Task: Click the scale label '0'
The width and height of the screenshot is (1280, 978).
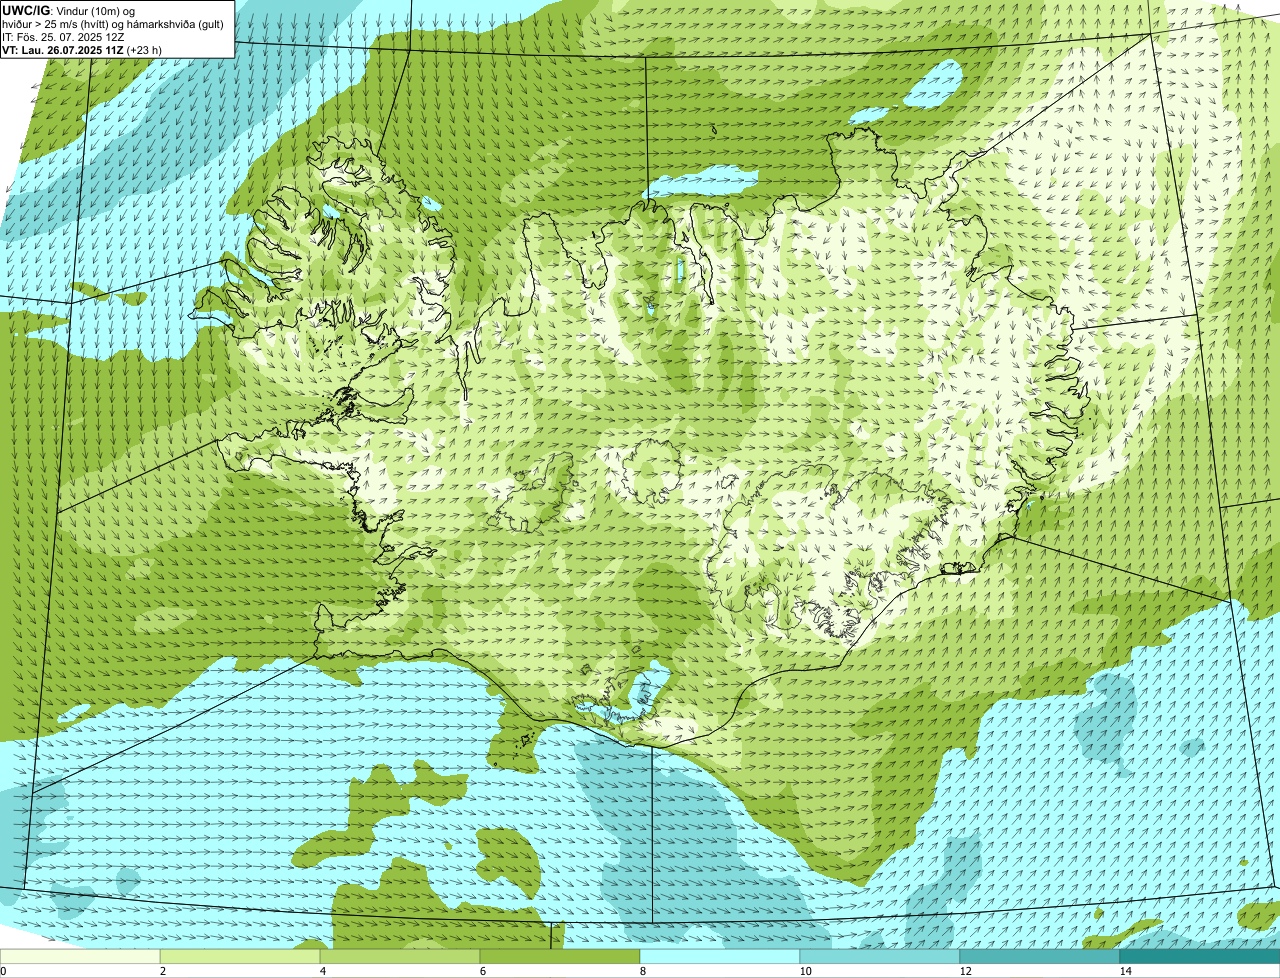Action: coord(3,971)
